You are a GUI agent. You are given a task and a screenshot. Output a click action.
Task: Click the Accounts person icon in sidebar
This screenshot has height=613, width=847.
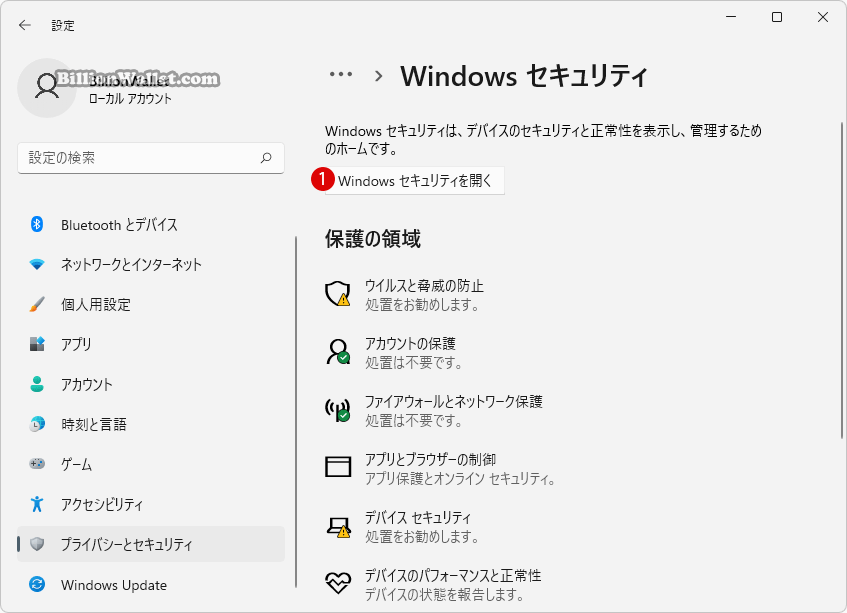[37, 384]
